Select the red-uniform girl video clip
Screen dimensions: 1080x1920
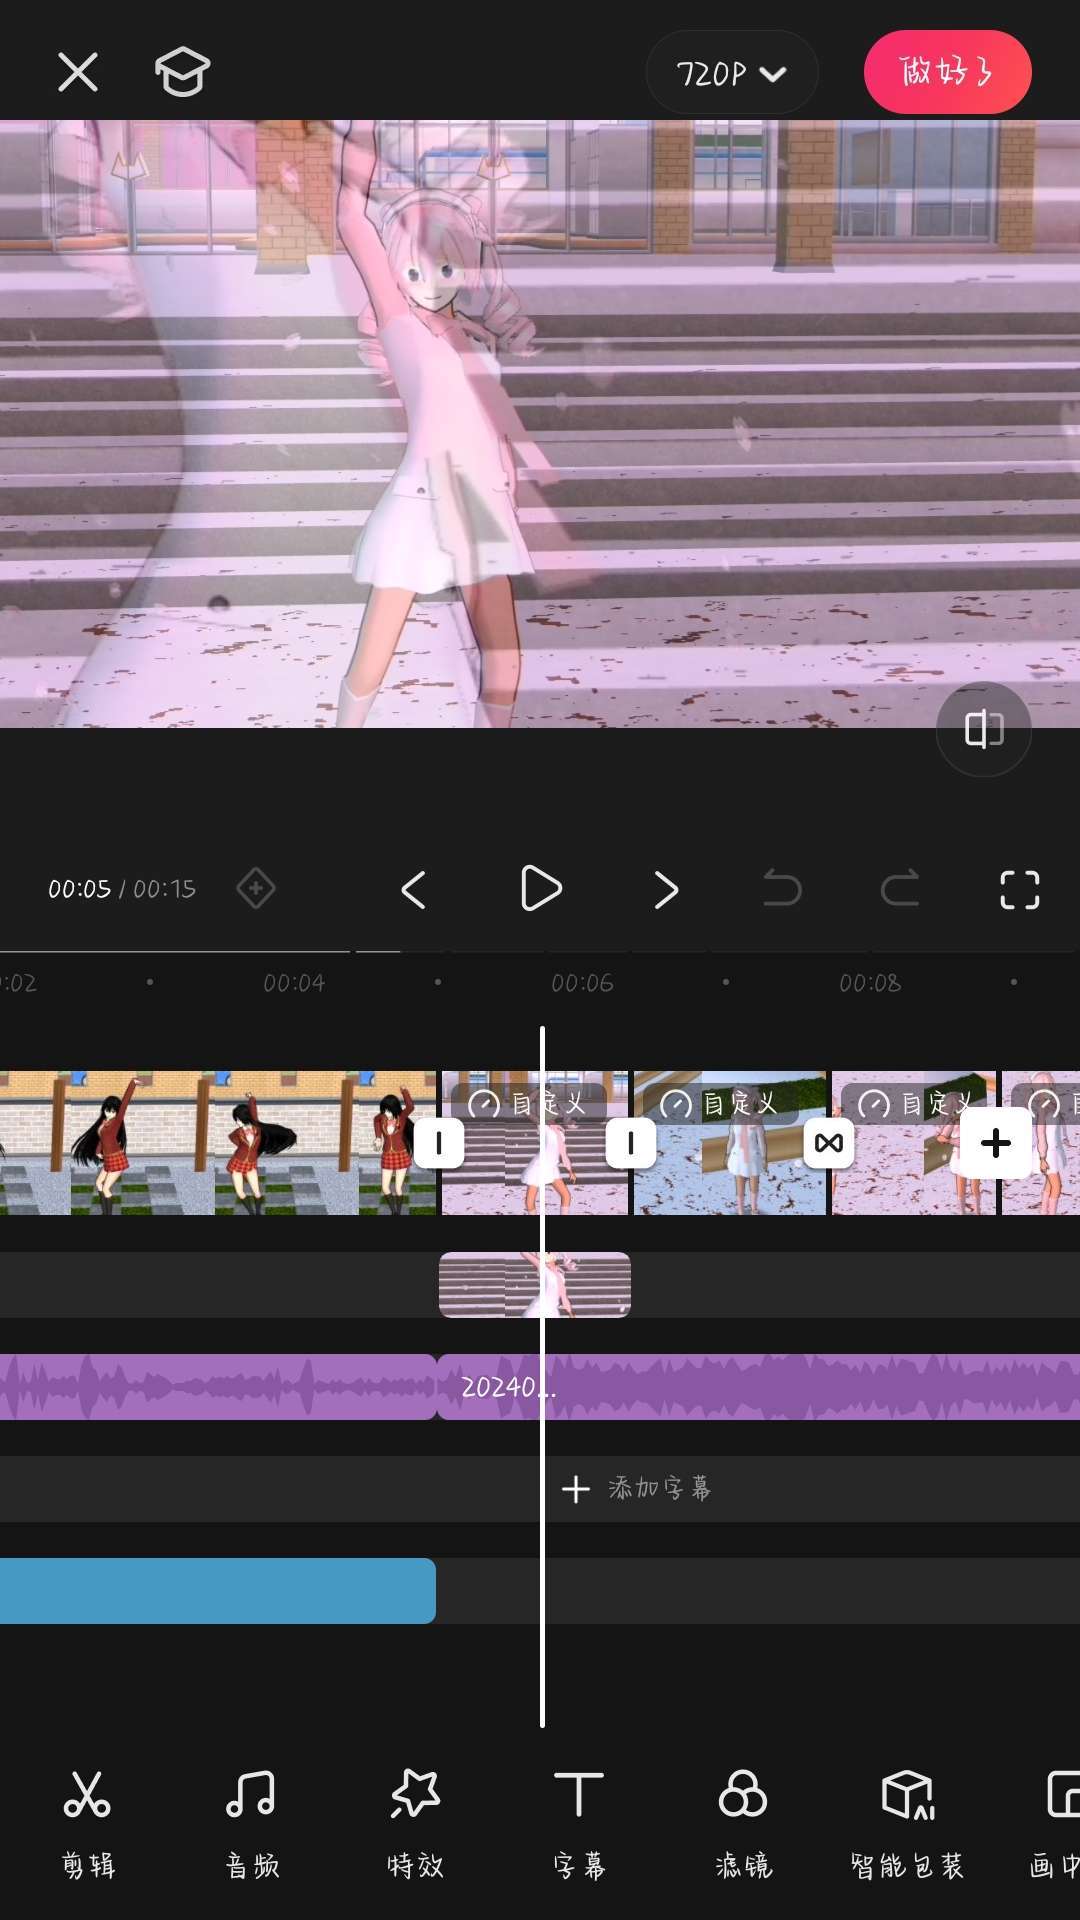[218, 1143]
